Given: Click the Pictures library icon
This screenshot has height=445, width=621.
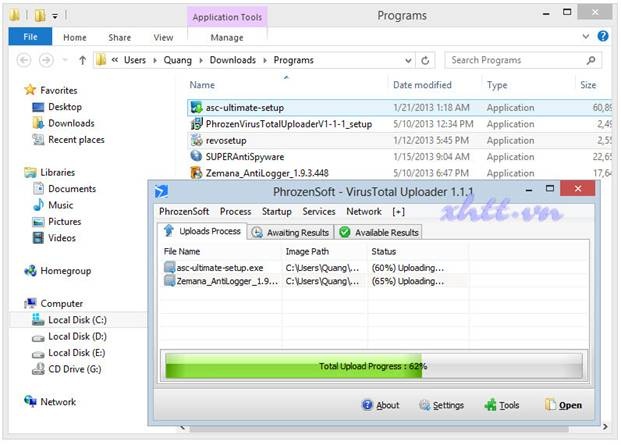Looking at the screenshot, I should click(x=38, y=221).
